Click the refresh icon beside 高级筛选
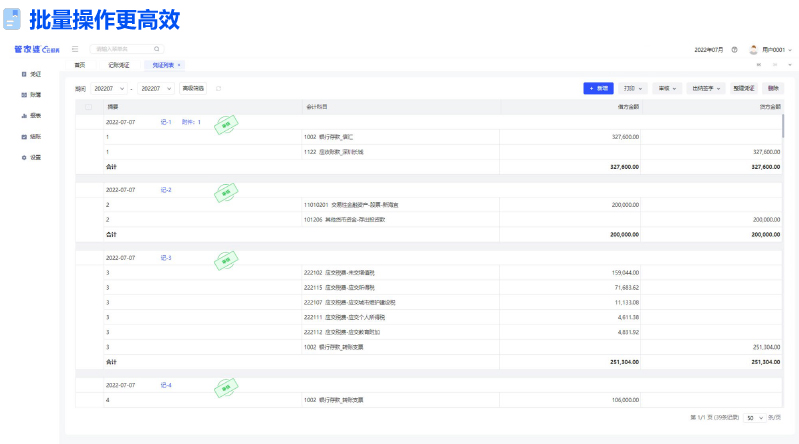The height and width of the screenshot is (444, 799). (x=218, y=89)
